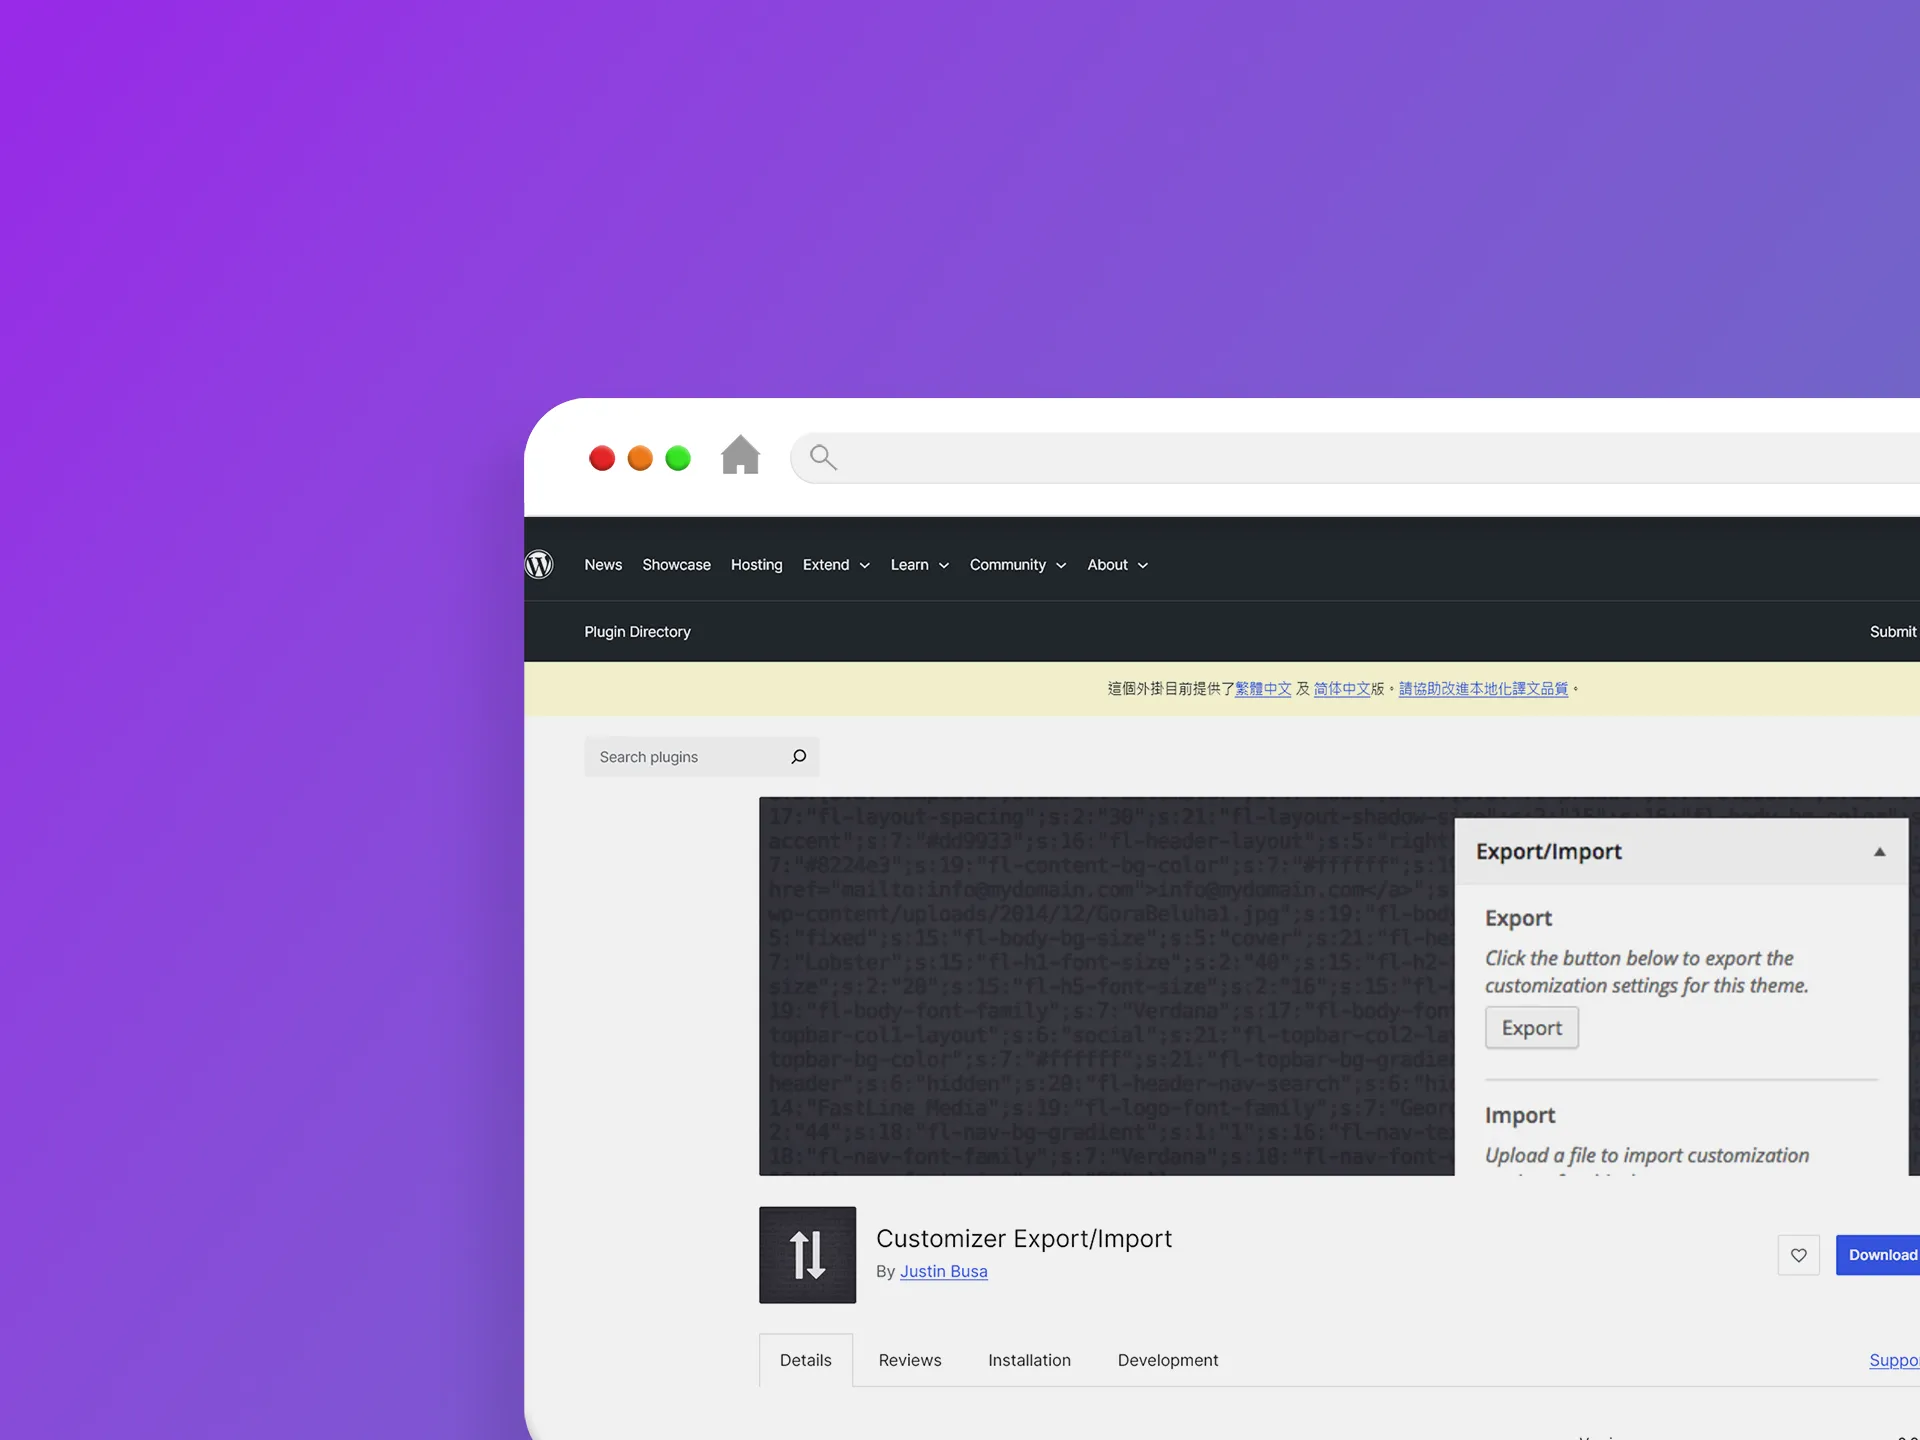The width and height of the screenshot is (1920, 1440).
Task: Switch to the Reviews tab
Action: (x=909, y=1360)
